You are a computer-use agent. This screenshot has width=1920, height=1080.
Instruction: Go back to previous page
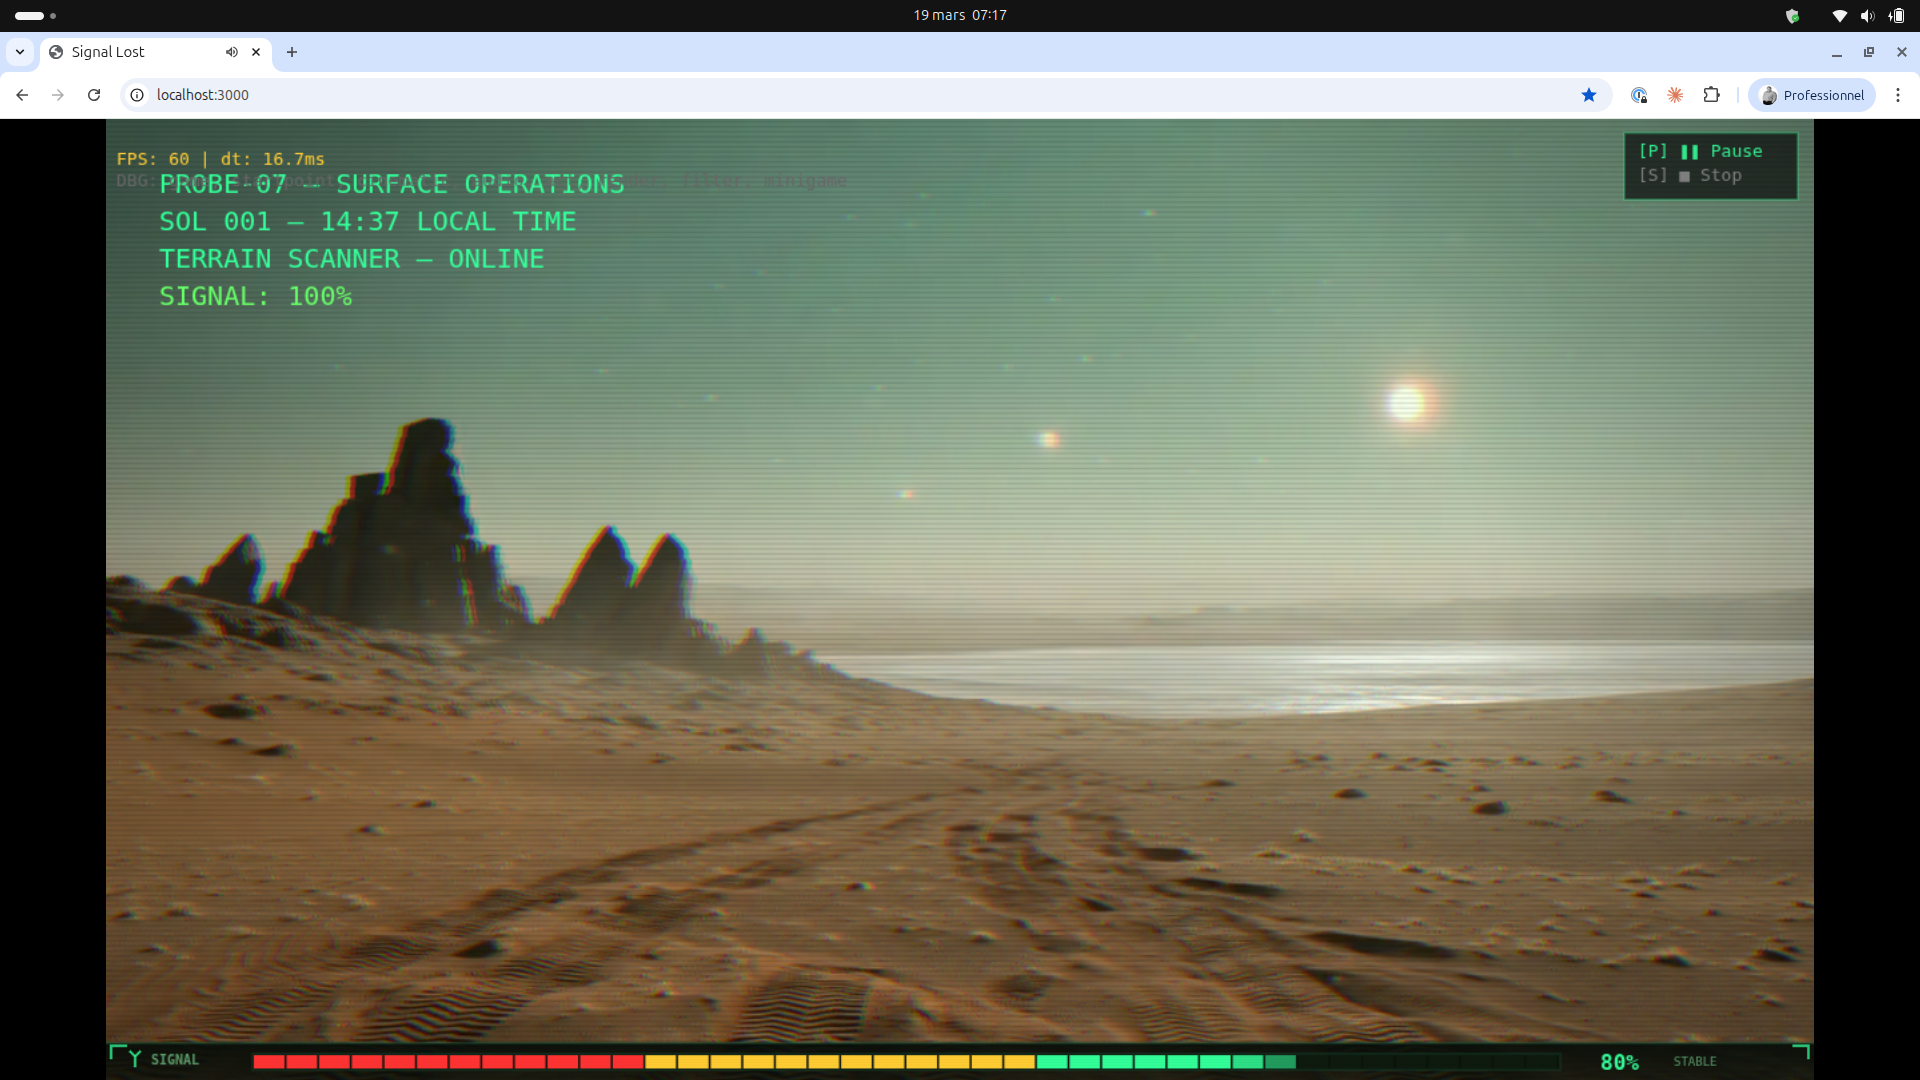pos(22,95)
